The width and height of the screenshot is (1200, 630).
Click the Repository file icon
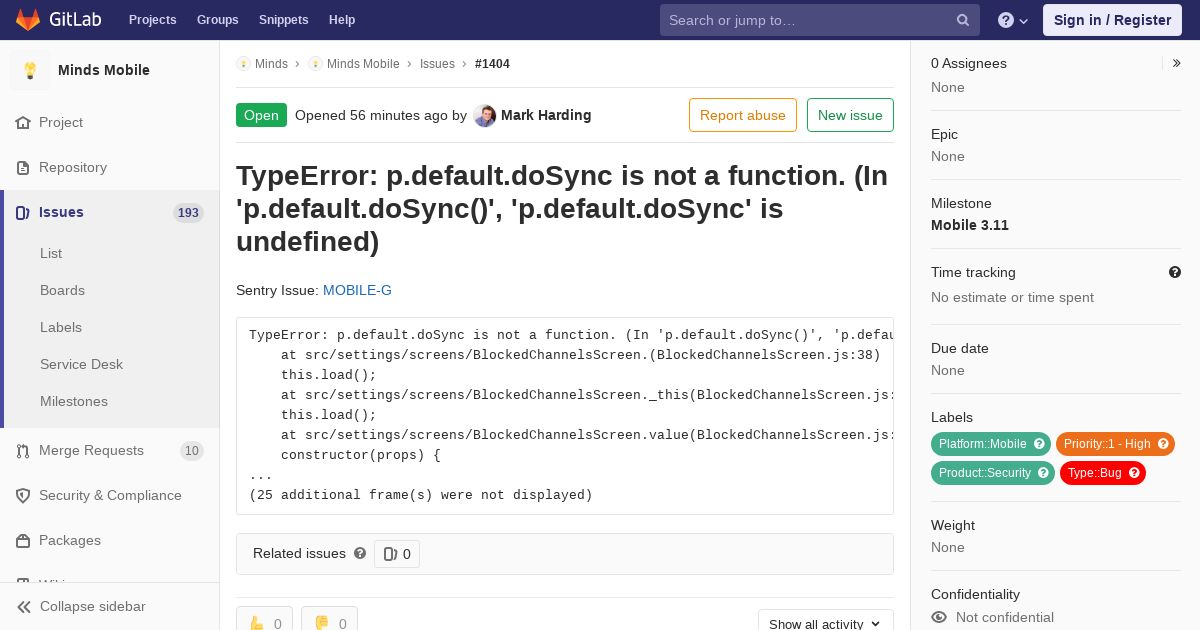(23, 168)
